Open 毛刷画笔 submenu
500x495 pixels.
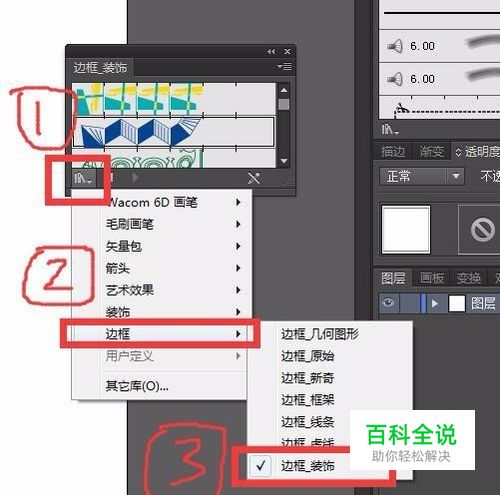(162, 224)
